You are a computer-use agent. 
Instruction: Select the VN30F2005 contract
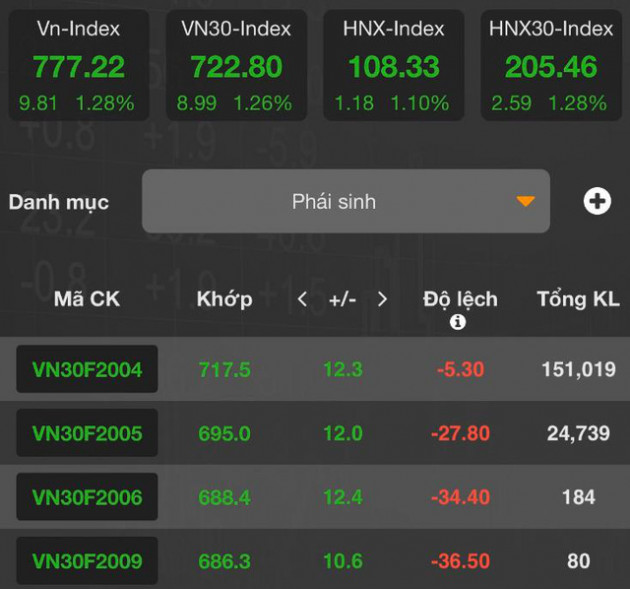coord(87,433)
